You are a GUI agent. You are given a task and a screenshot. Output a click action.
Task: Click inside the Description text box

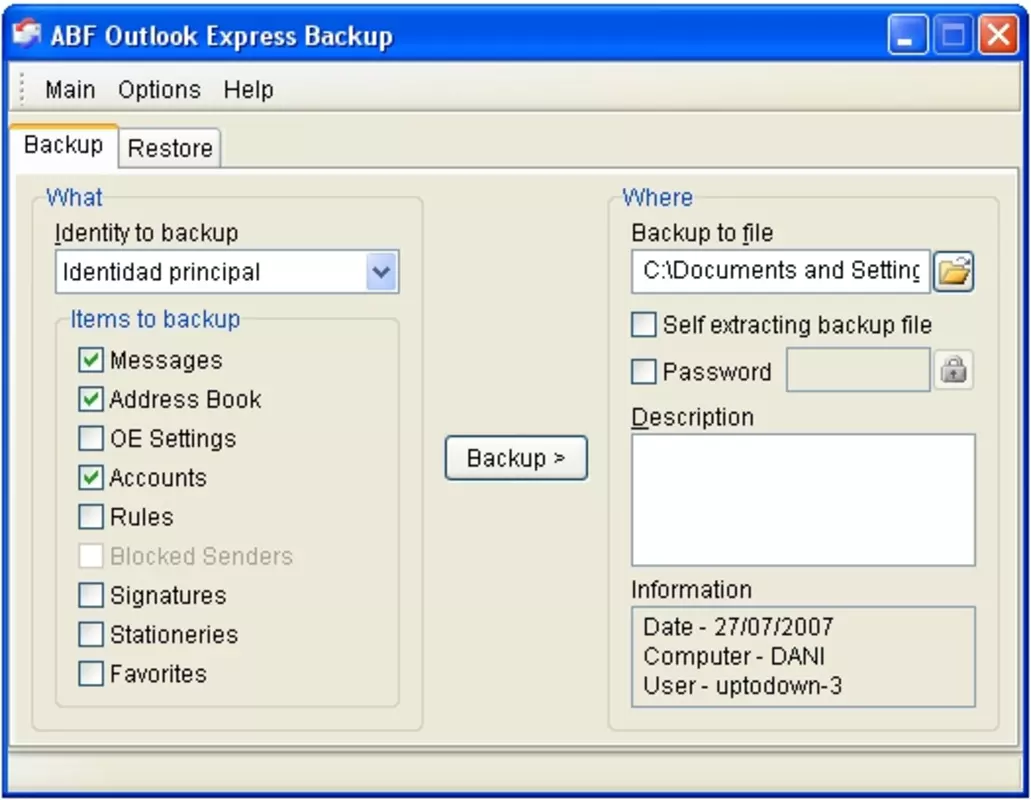(x=803, y=500)
